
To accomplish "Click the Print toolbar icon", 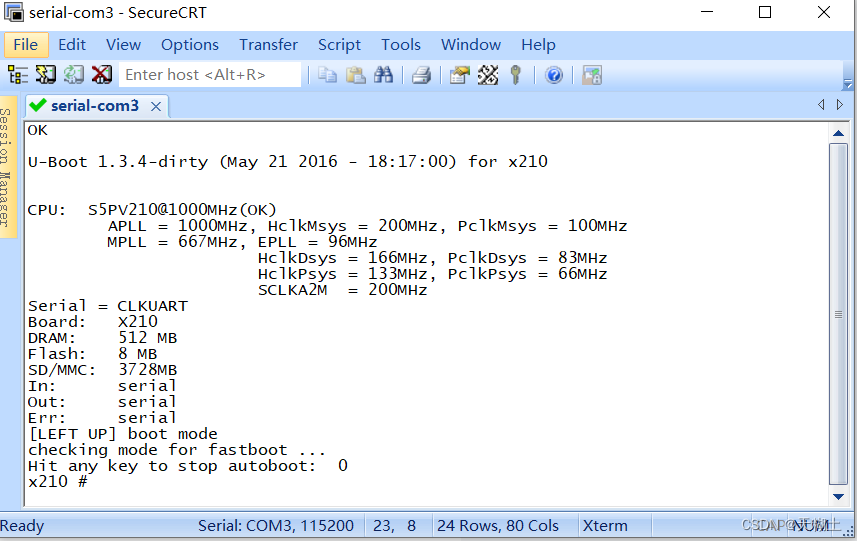I will (421, 75).
